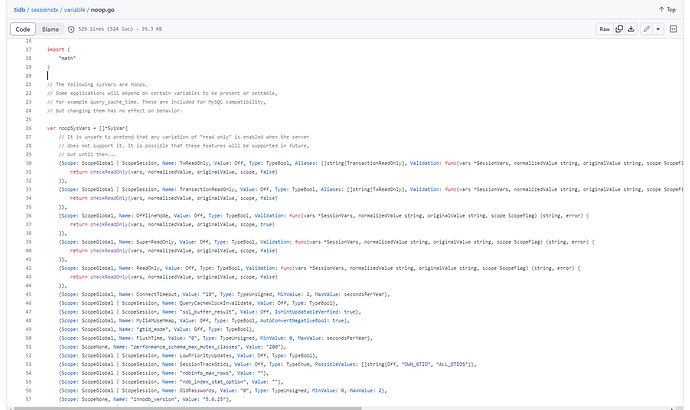This screenshot has height=410, width=690.
Task: Click the file history clock icon
Action: click(71, 29)
